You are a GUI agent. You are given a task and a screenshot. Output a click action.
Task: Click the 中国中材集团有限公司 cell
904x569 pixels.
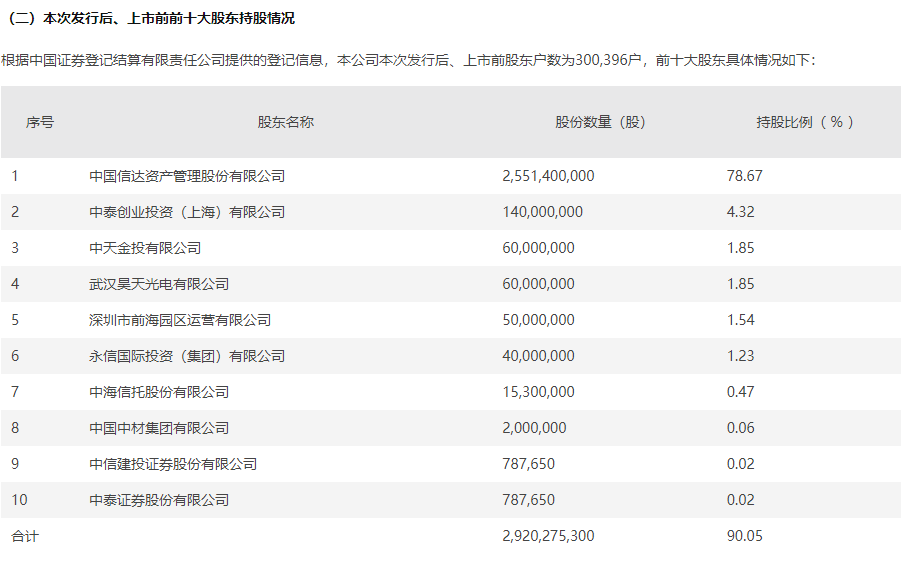(159, 428)
